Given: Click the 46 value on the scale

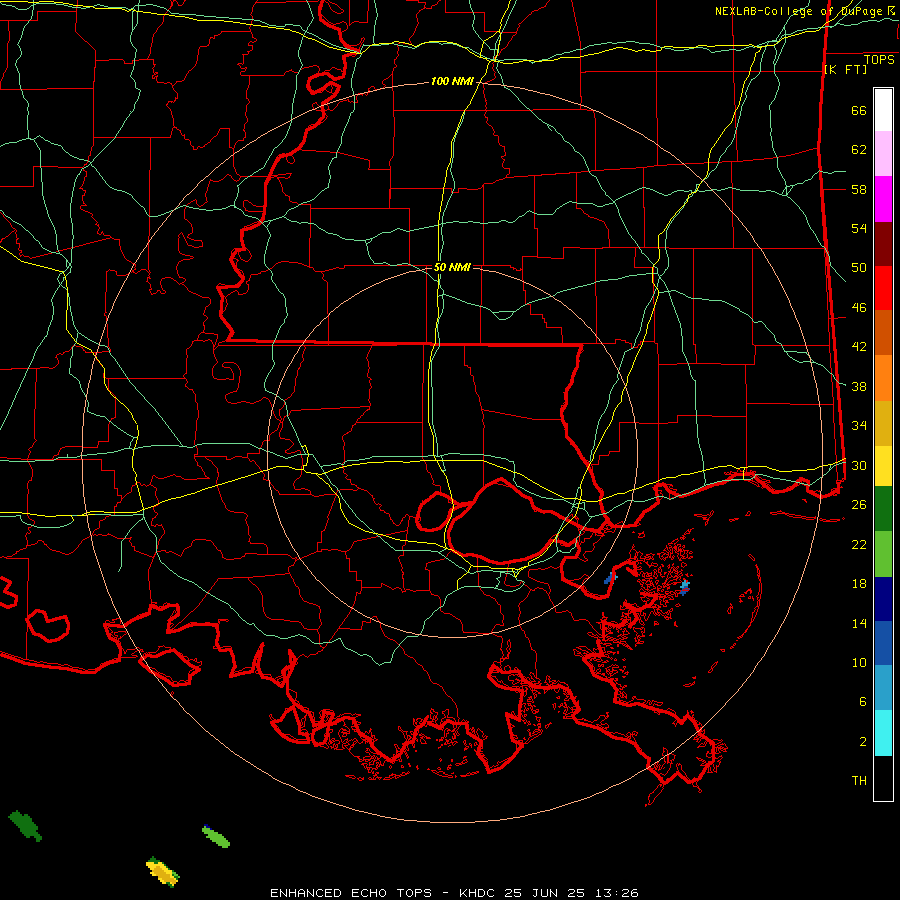Looking at the screenshot, I should click(859, 308).
